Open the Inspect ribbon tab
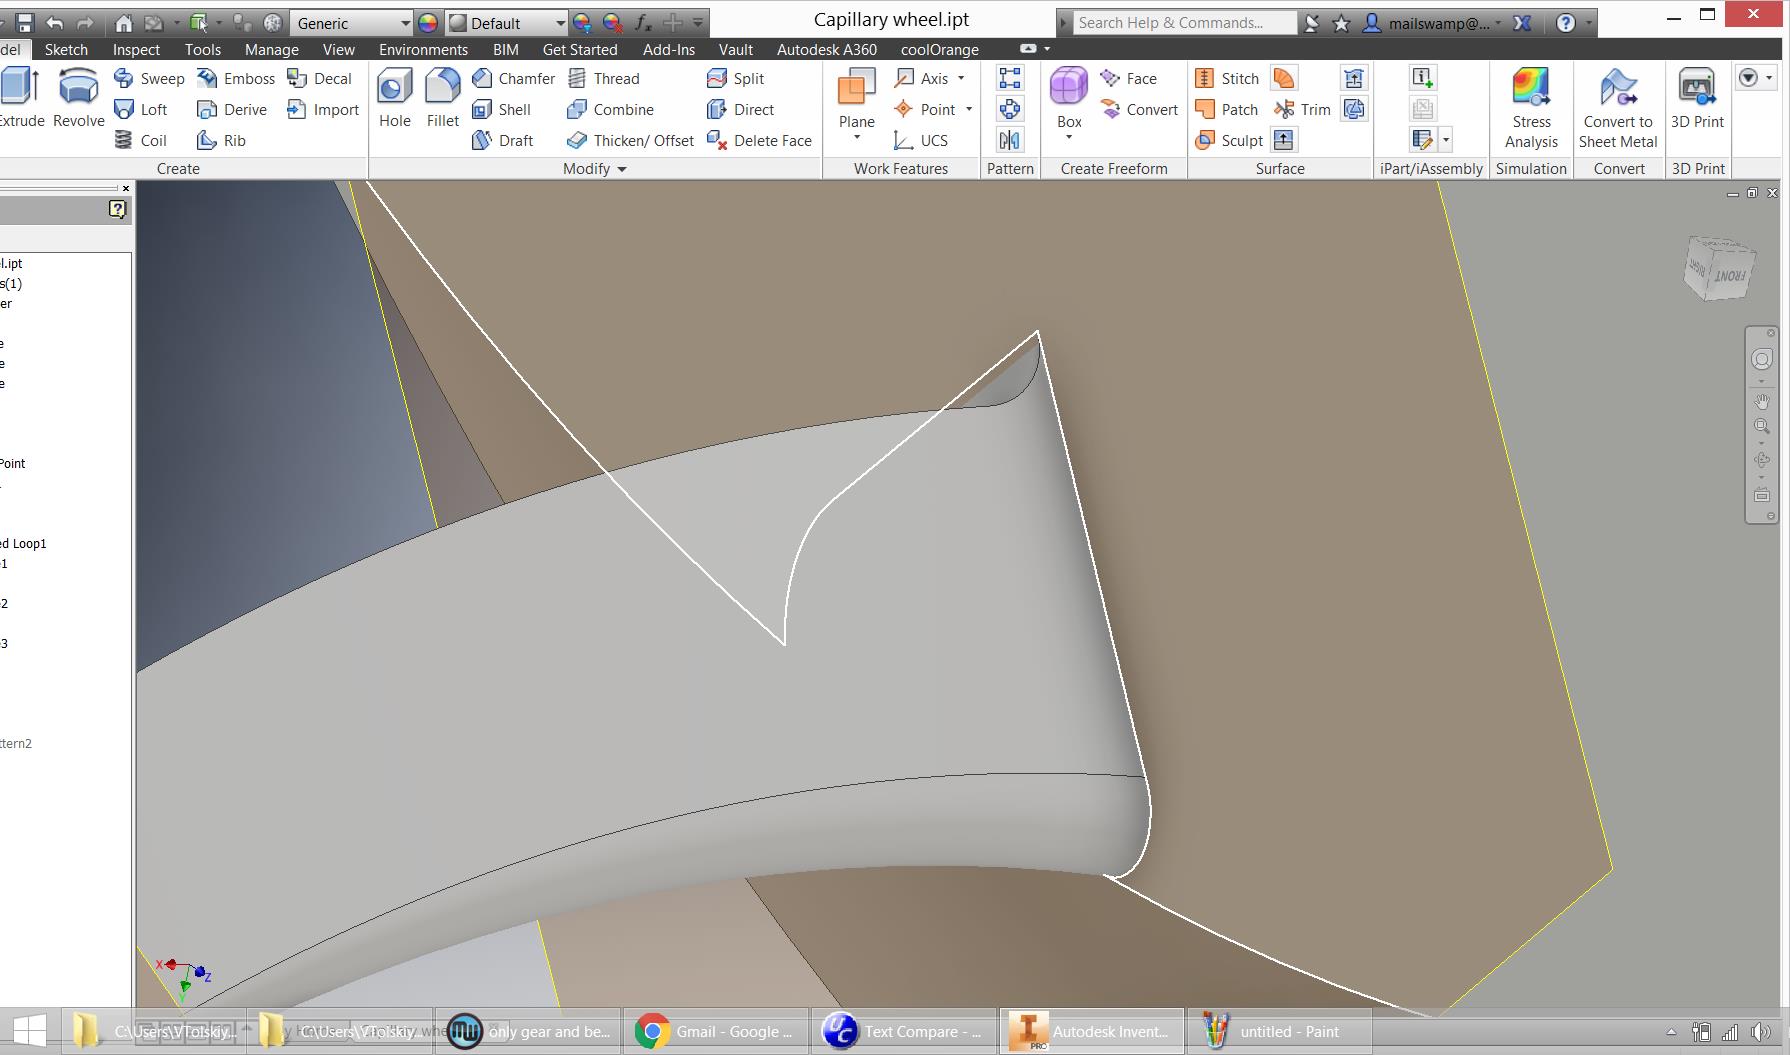 136,49
